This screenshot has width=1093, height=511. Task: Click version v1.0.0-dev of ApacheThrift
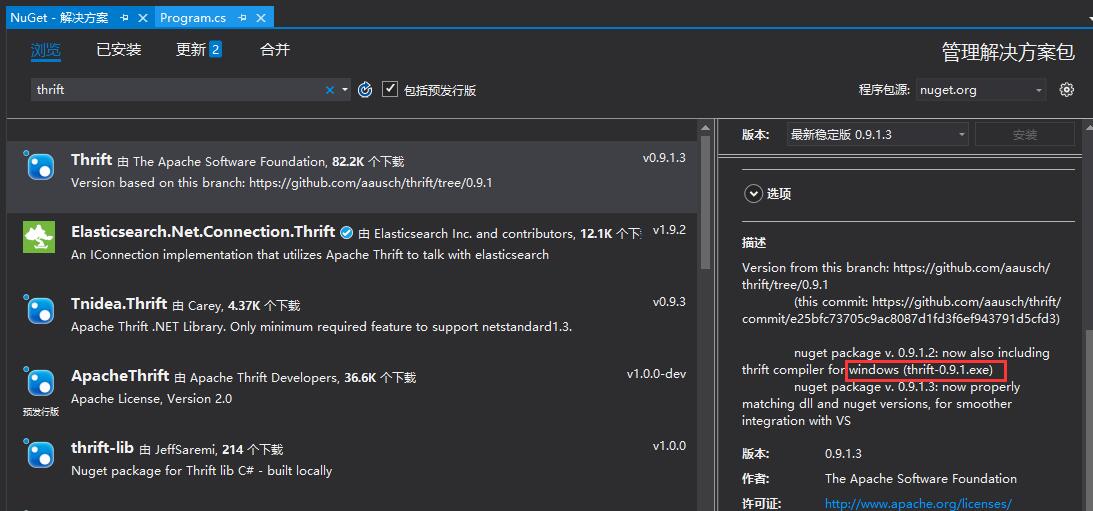pos(656,374)
